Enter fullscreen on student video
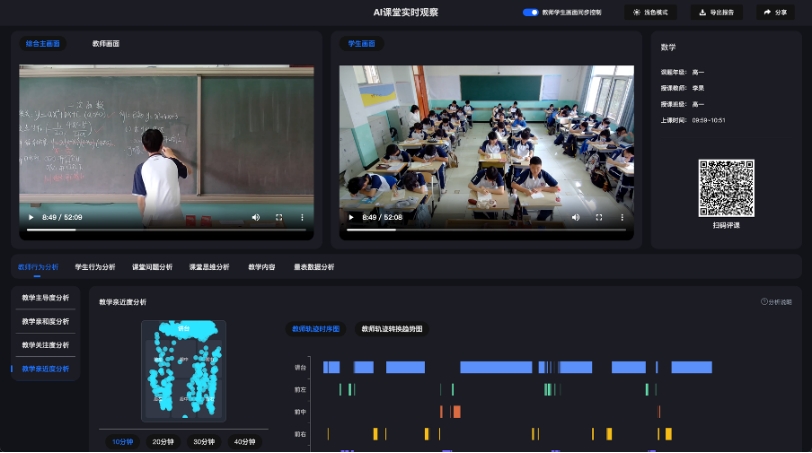The height and width of the screenshot is (453, 812). click(599, 217)
